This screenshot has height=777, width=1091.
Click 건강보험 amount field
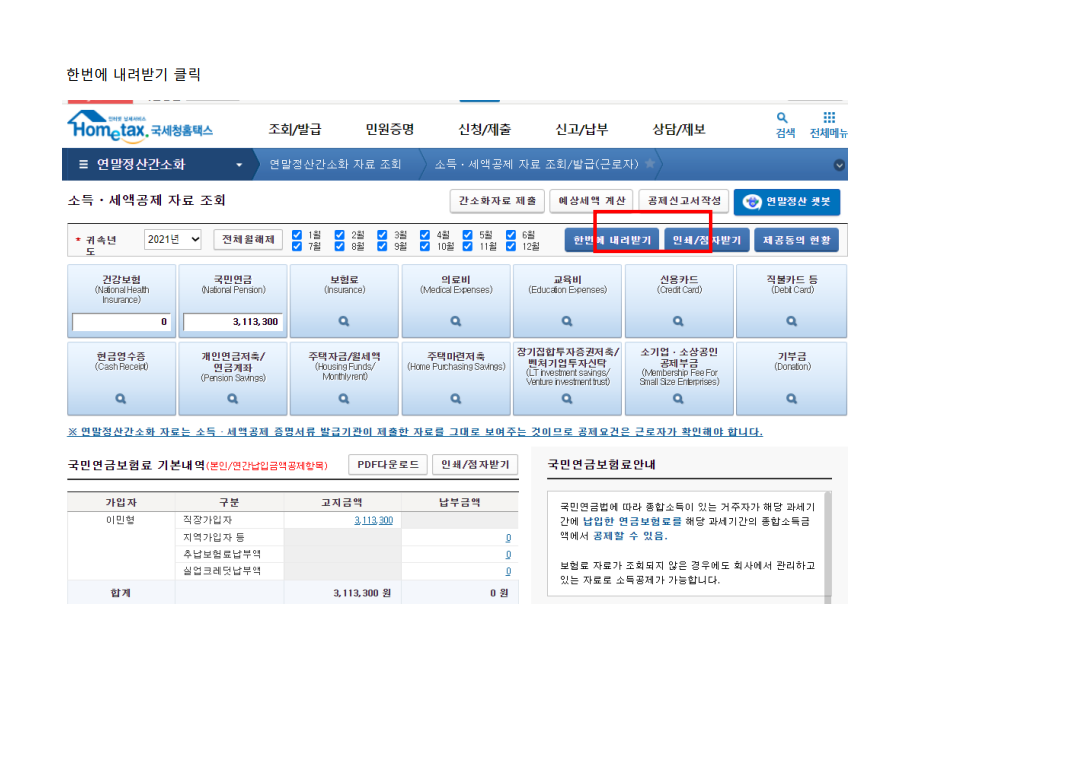pyautogui.click(x=122, y=322)
